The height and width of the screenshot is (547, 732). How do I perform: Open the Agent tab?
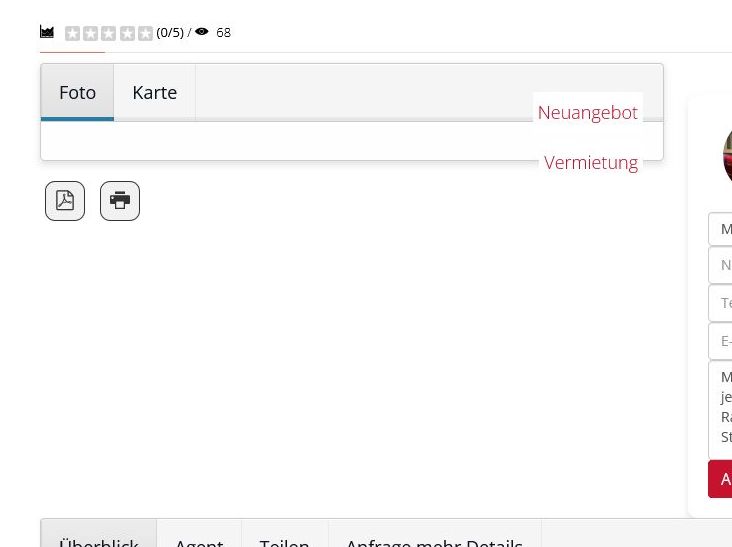(199, 539)
